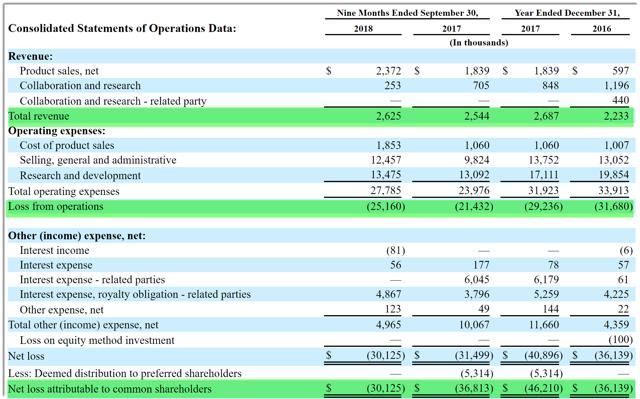
Task: Click the collaboration value 253
Action: [x=393, y=86]
